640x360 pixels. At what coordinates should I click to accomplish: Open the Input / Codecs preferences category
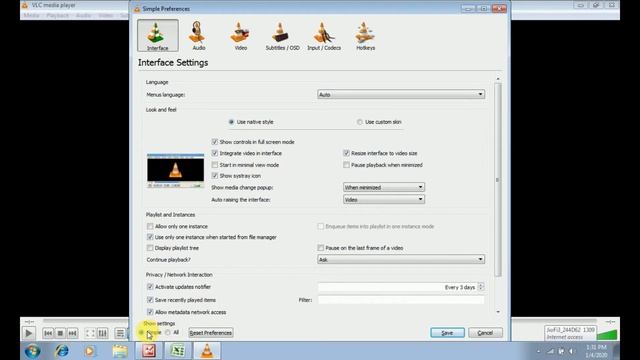click(x=324, y=36)
